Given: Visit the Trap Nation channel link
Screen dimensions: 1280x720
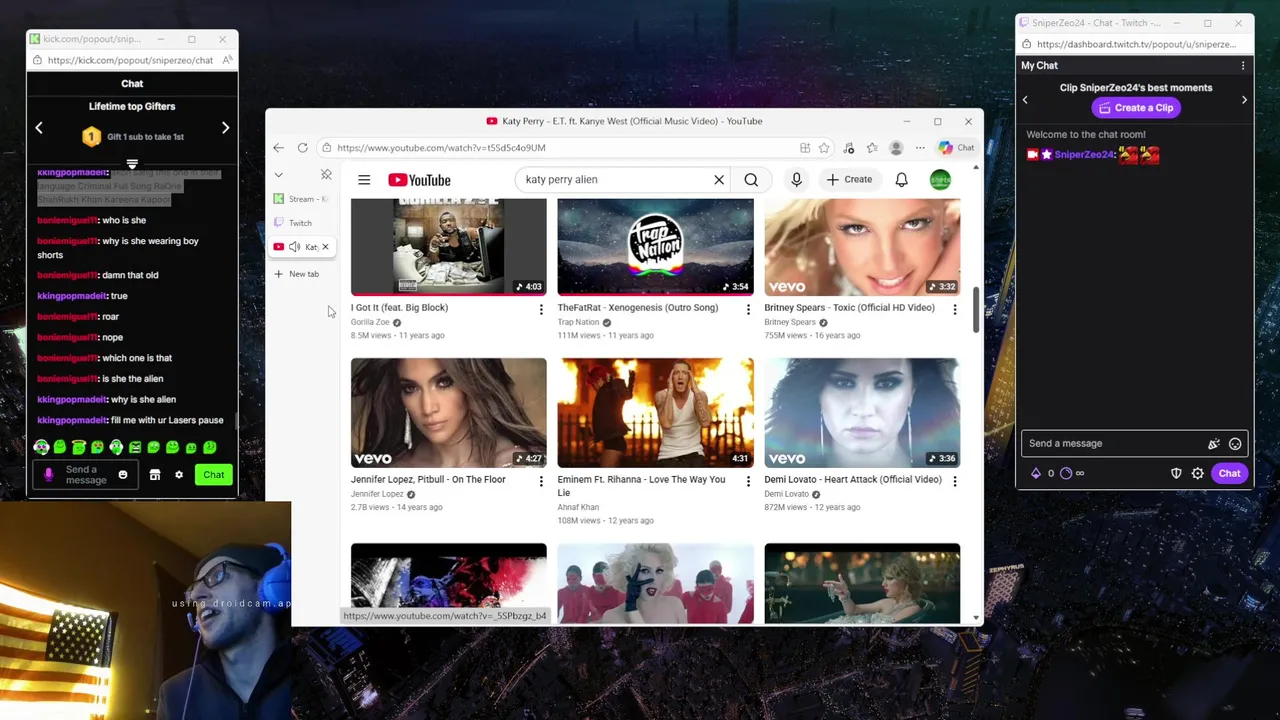Looking at the screenshot, I should (578, 322).
